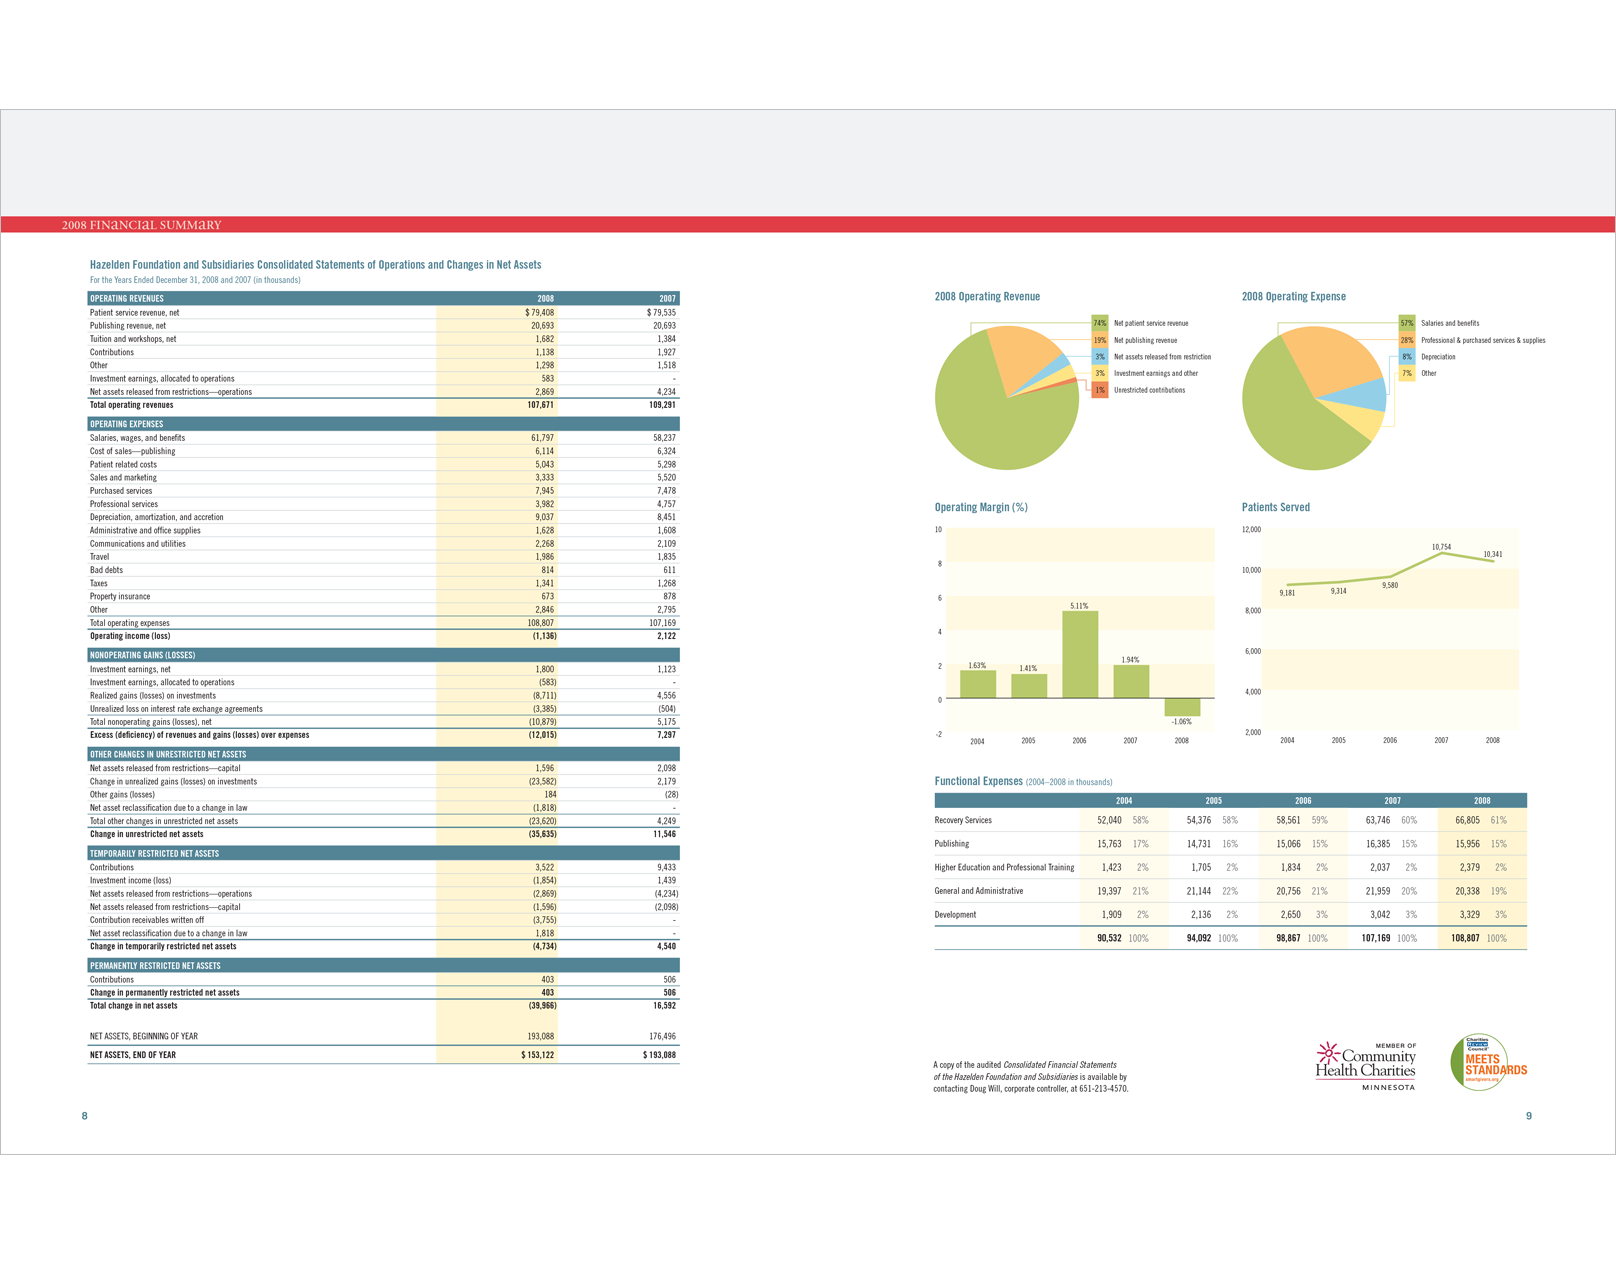Screen dimensions: 1616x1264
Task: Click the negative 2008 bar labeled -1.06%
Action: point(1182,707)
